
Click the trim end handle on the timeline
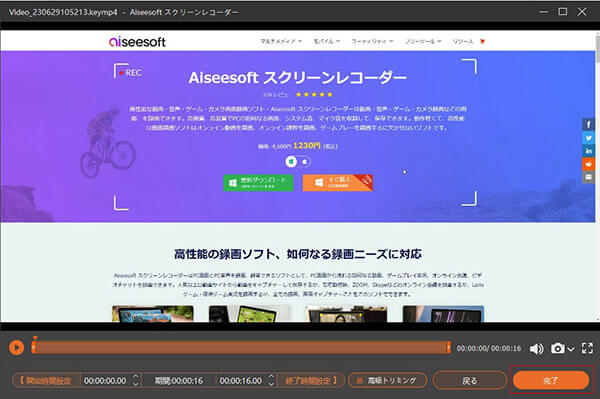[x=448, y=347]
